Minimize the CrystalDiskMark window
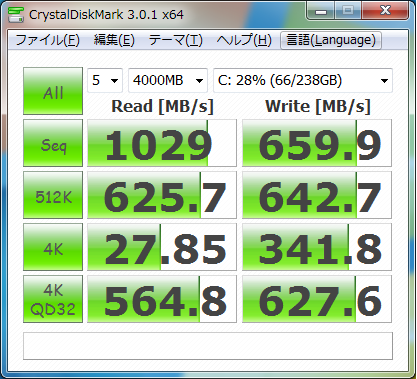417x379 pixels. pos(321,11)
